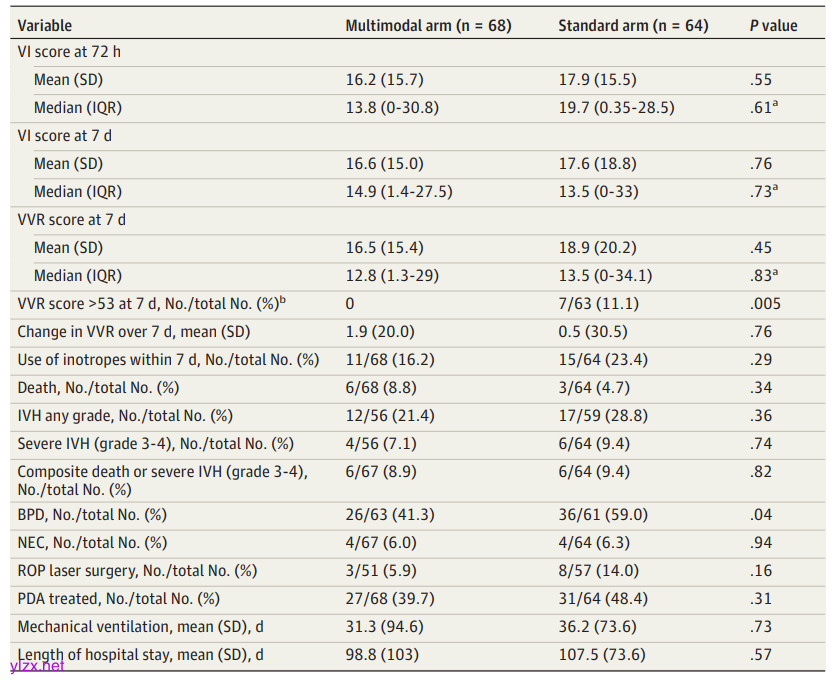
Task: Click the 26/63 (41.3) BPD value
Action: coord(390,515)
